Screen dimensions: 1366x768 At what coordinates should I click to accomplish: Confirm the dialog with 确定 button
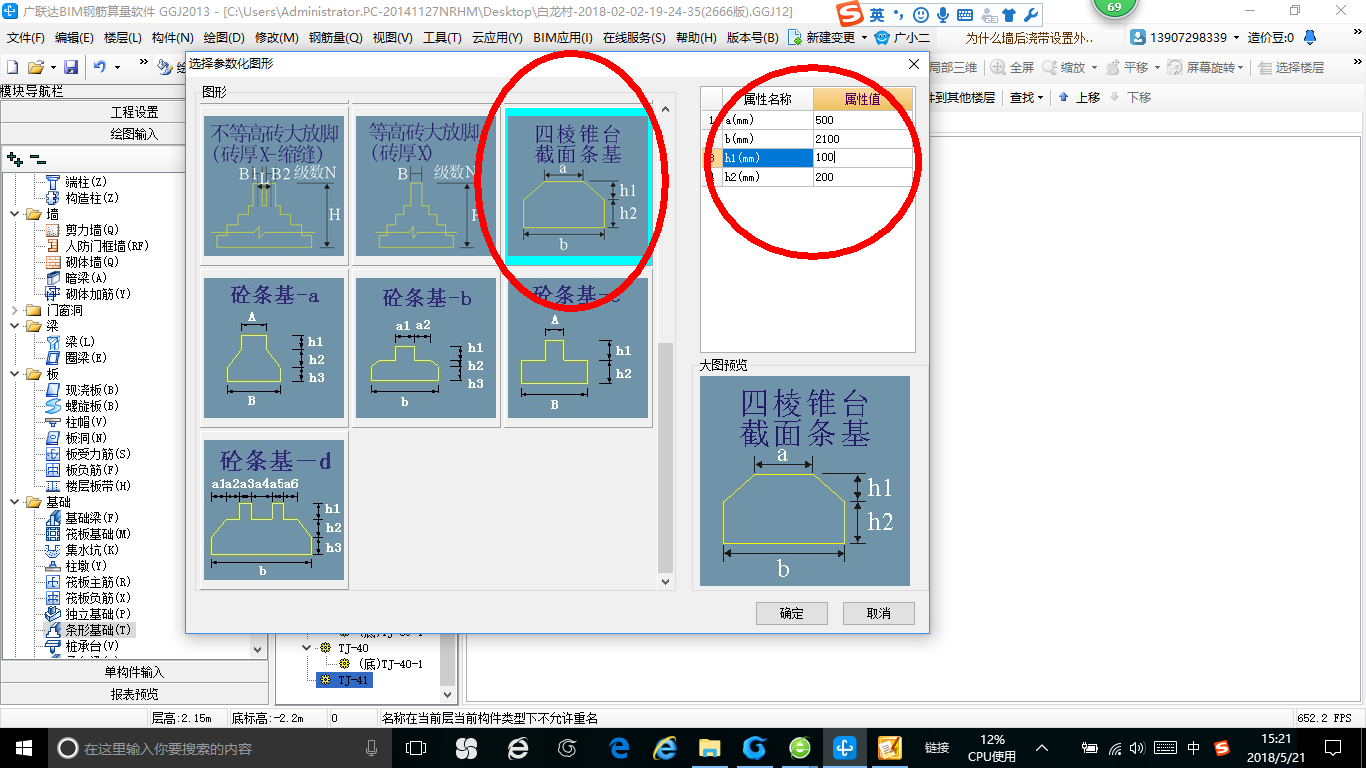coord(791,613)
